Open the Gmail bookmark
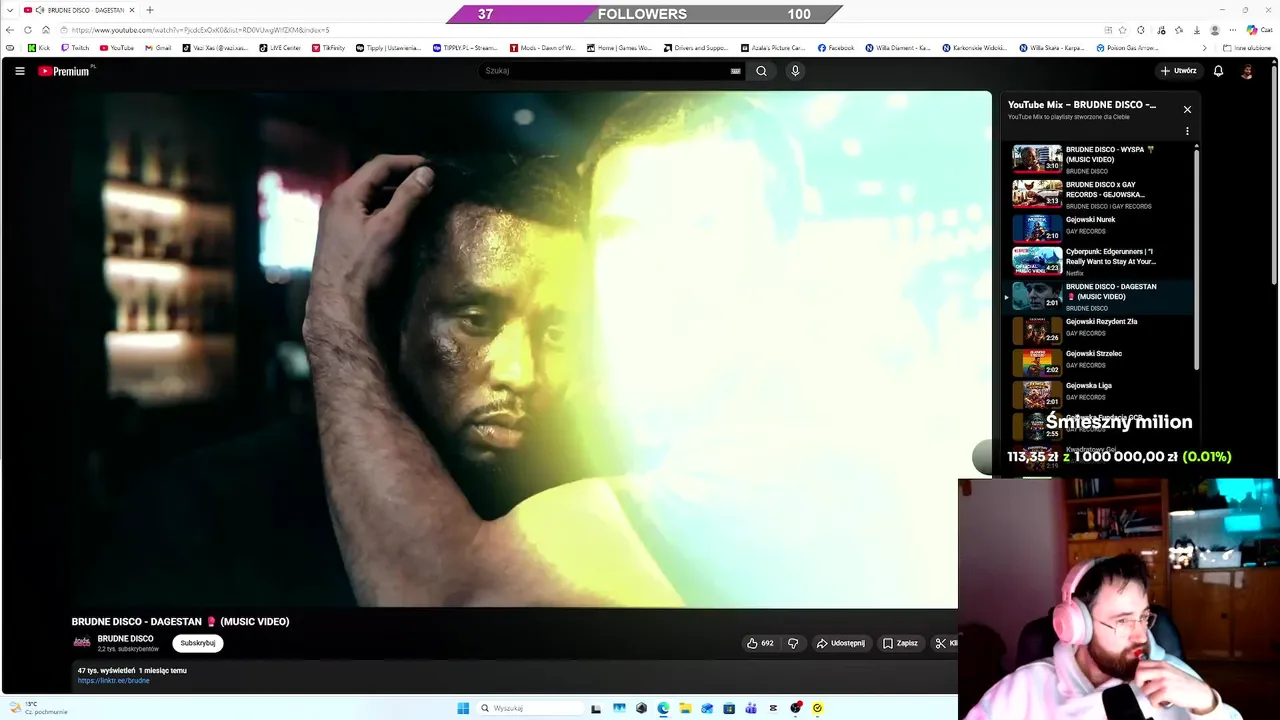1280x720 pixels. (x=158, y=48)
